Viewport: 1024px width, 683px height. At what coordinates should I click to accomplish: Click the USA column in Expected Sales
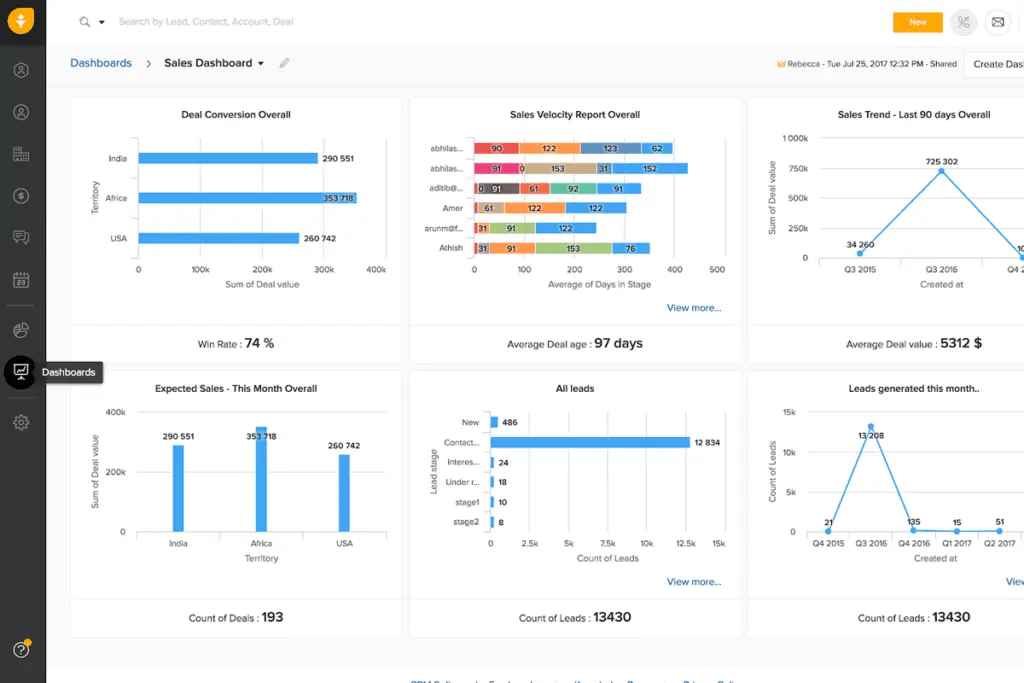(x=344, y=493)
